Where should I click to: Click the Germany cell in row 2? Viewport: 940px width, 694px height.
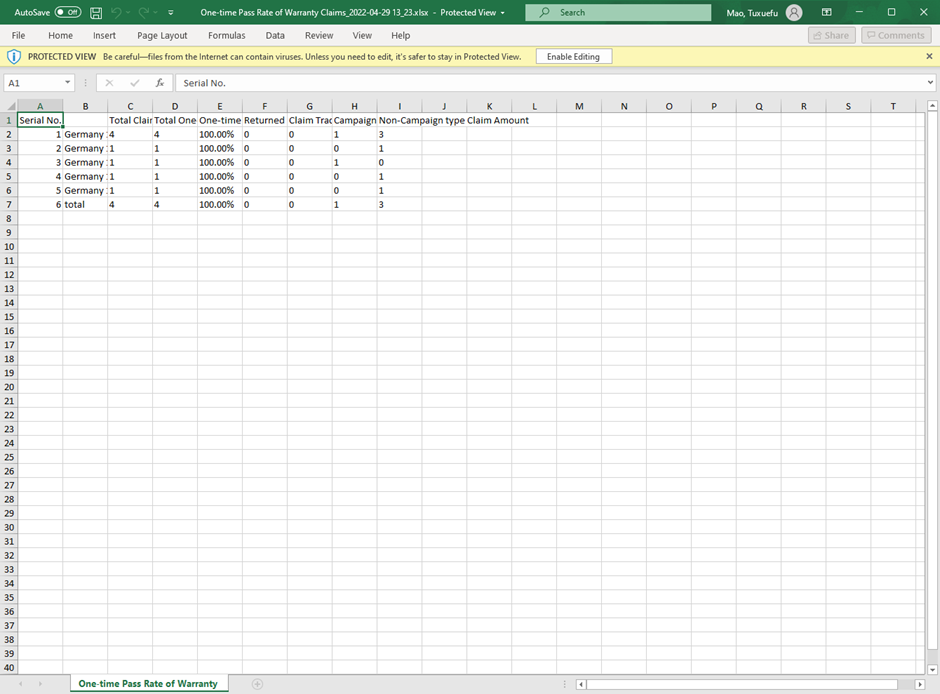pyautogui.click(x=85, y=134)
